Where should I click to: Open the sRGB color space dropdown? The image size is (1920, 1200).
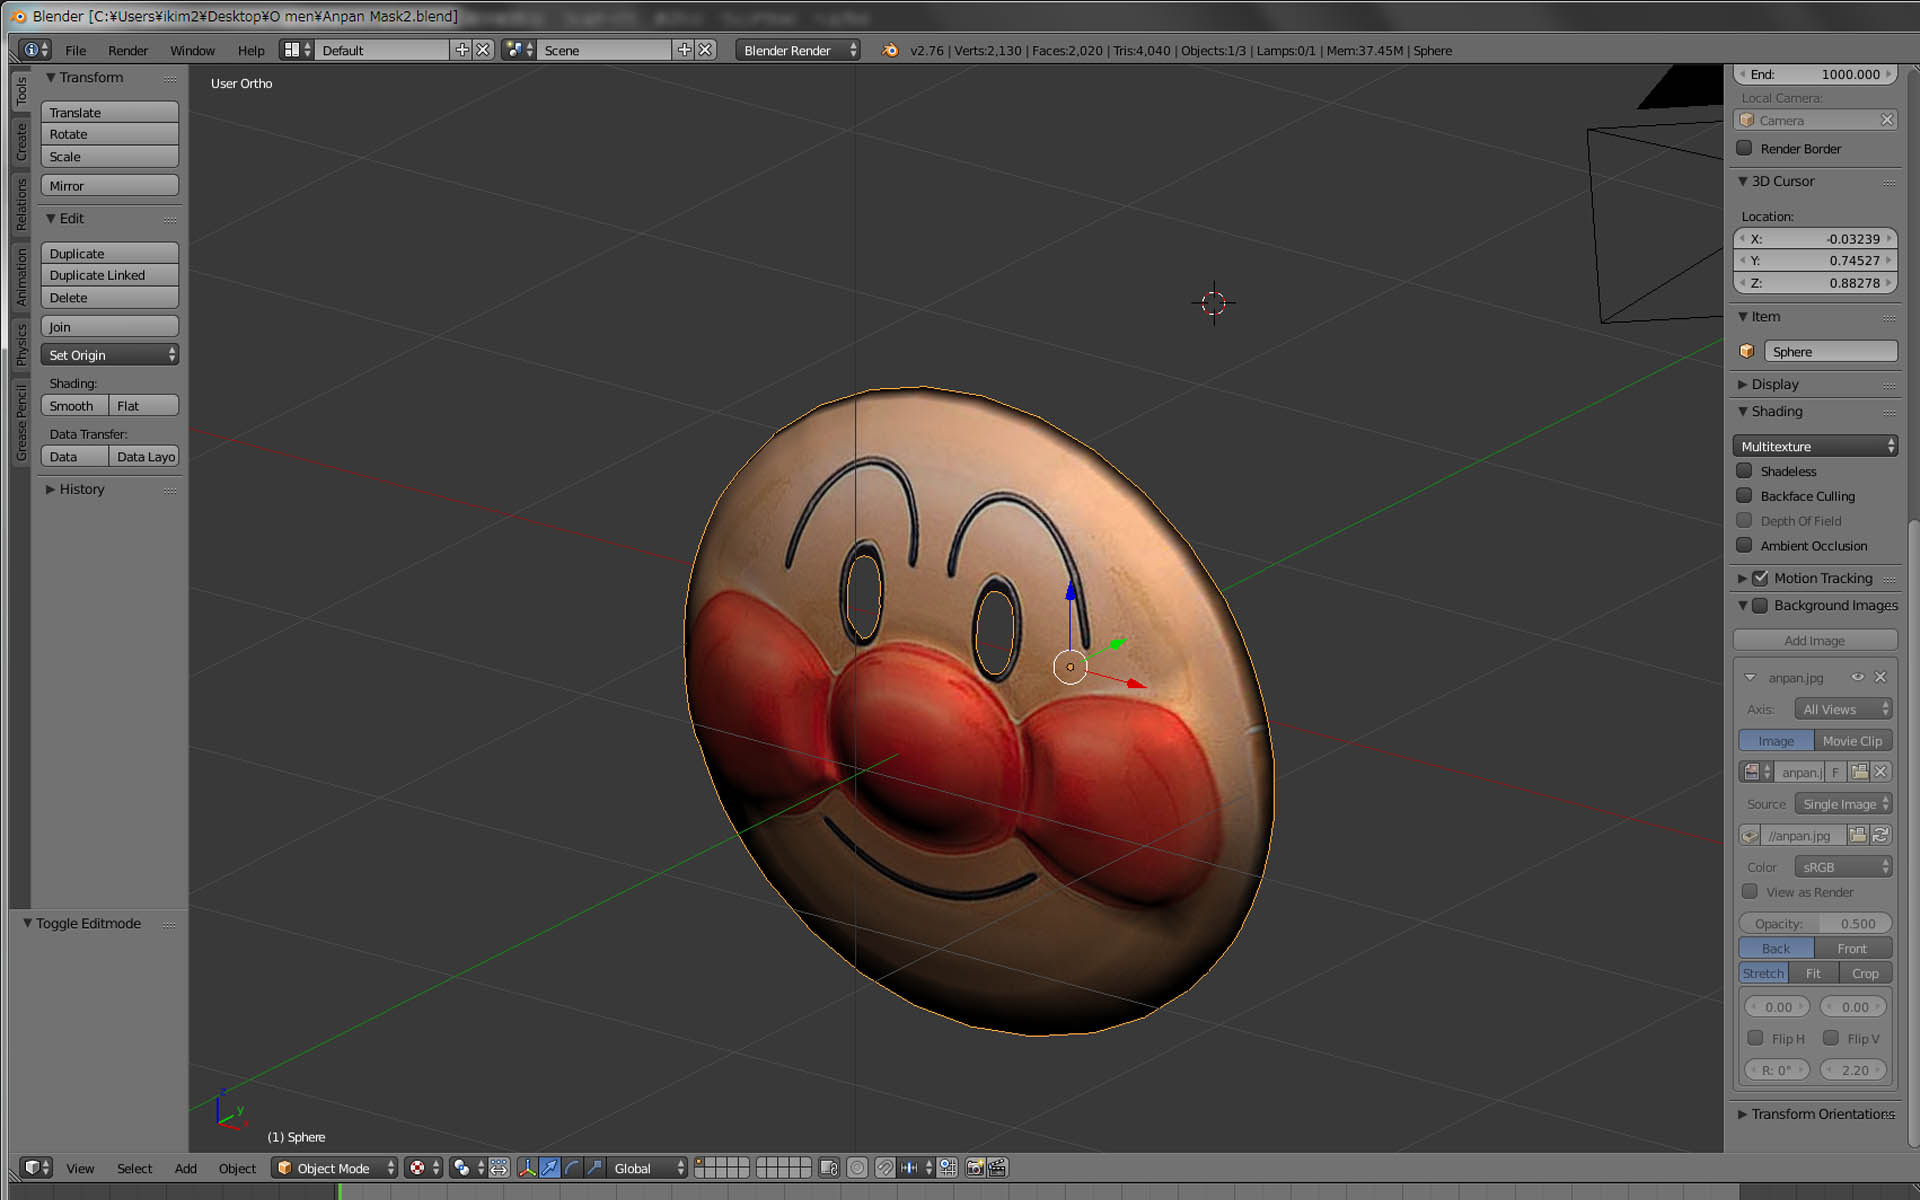click(x=1843, y=867)
